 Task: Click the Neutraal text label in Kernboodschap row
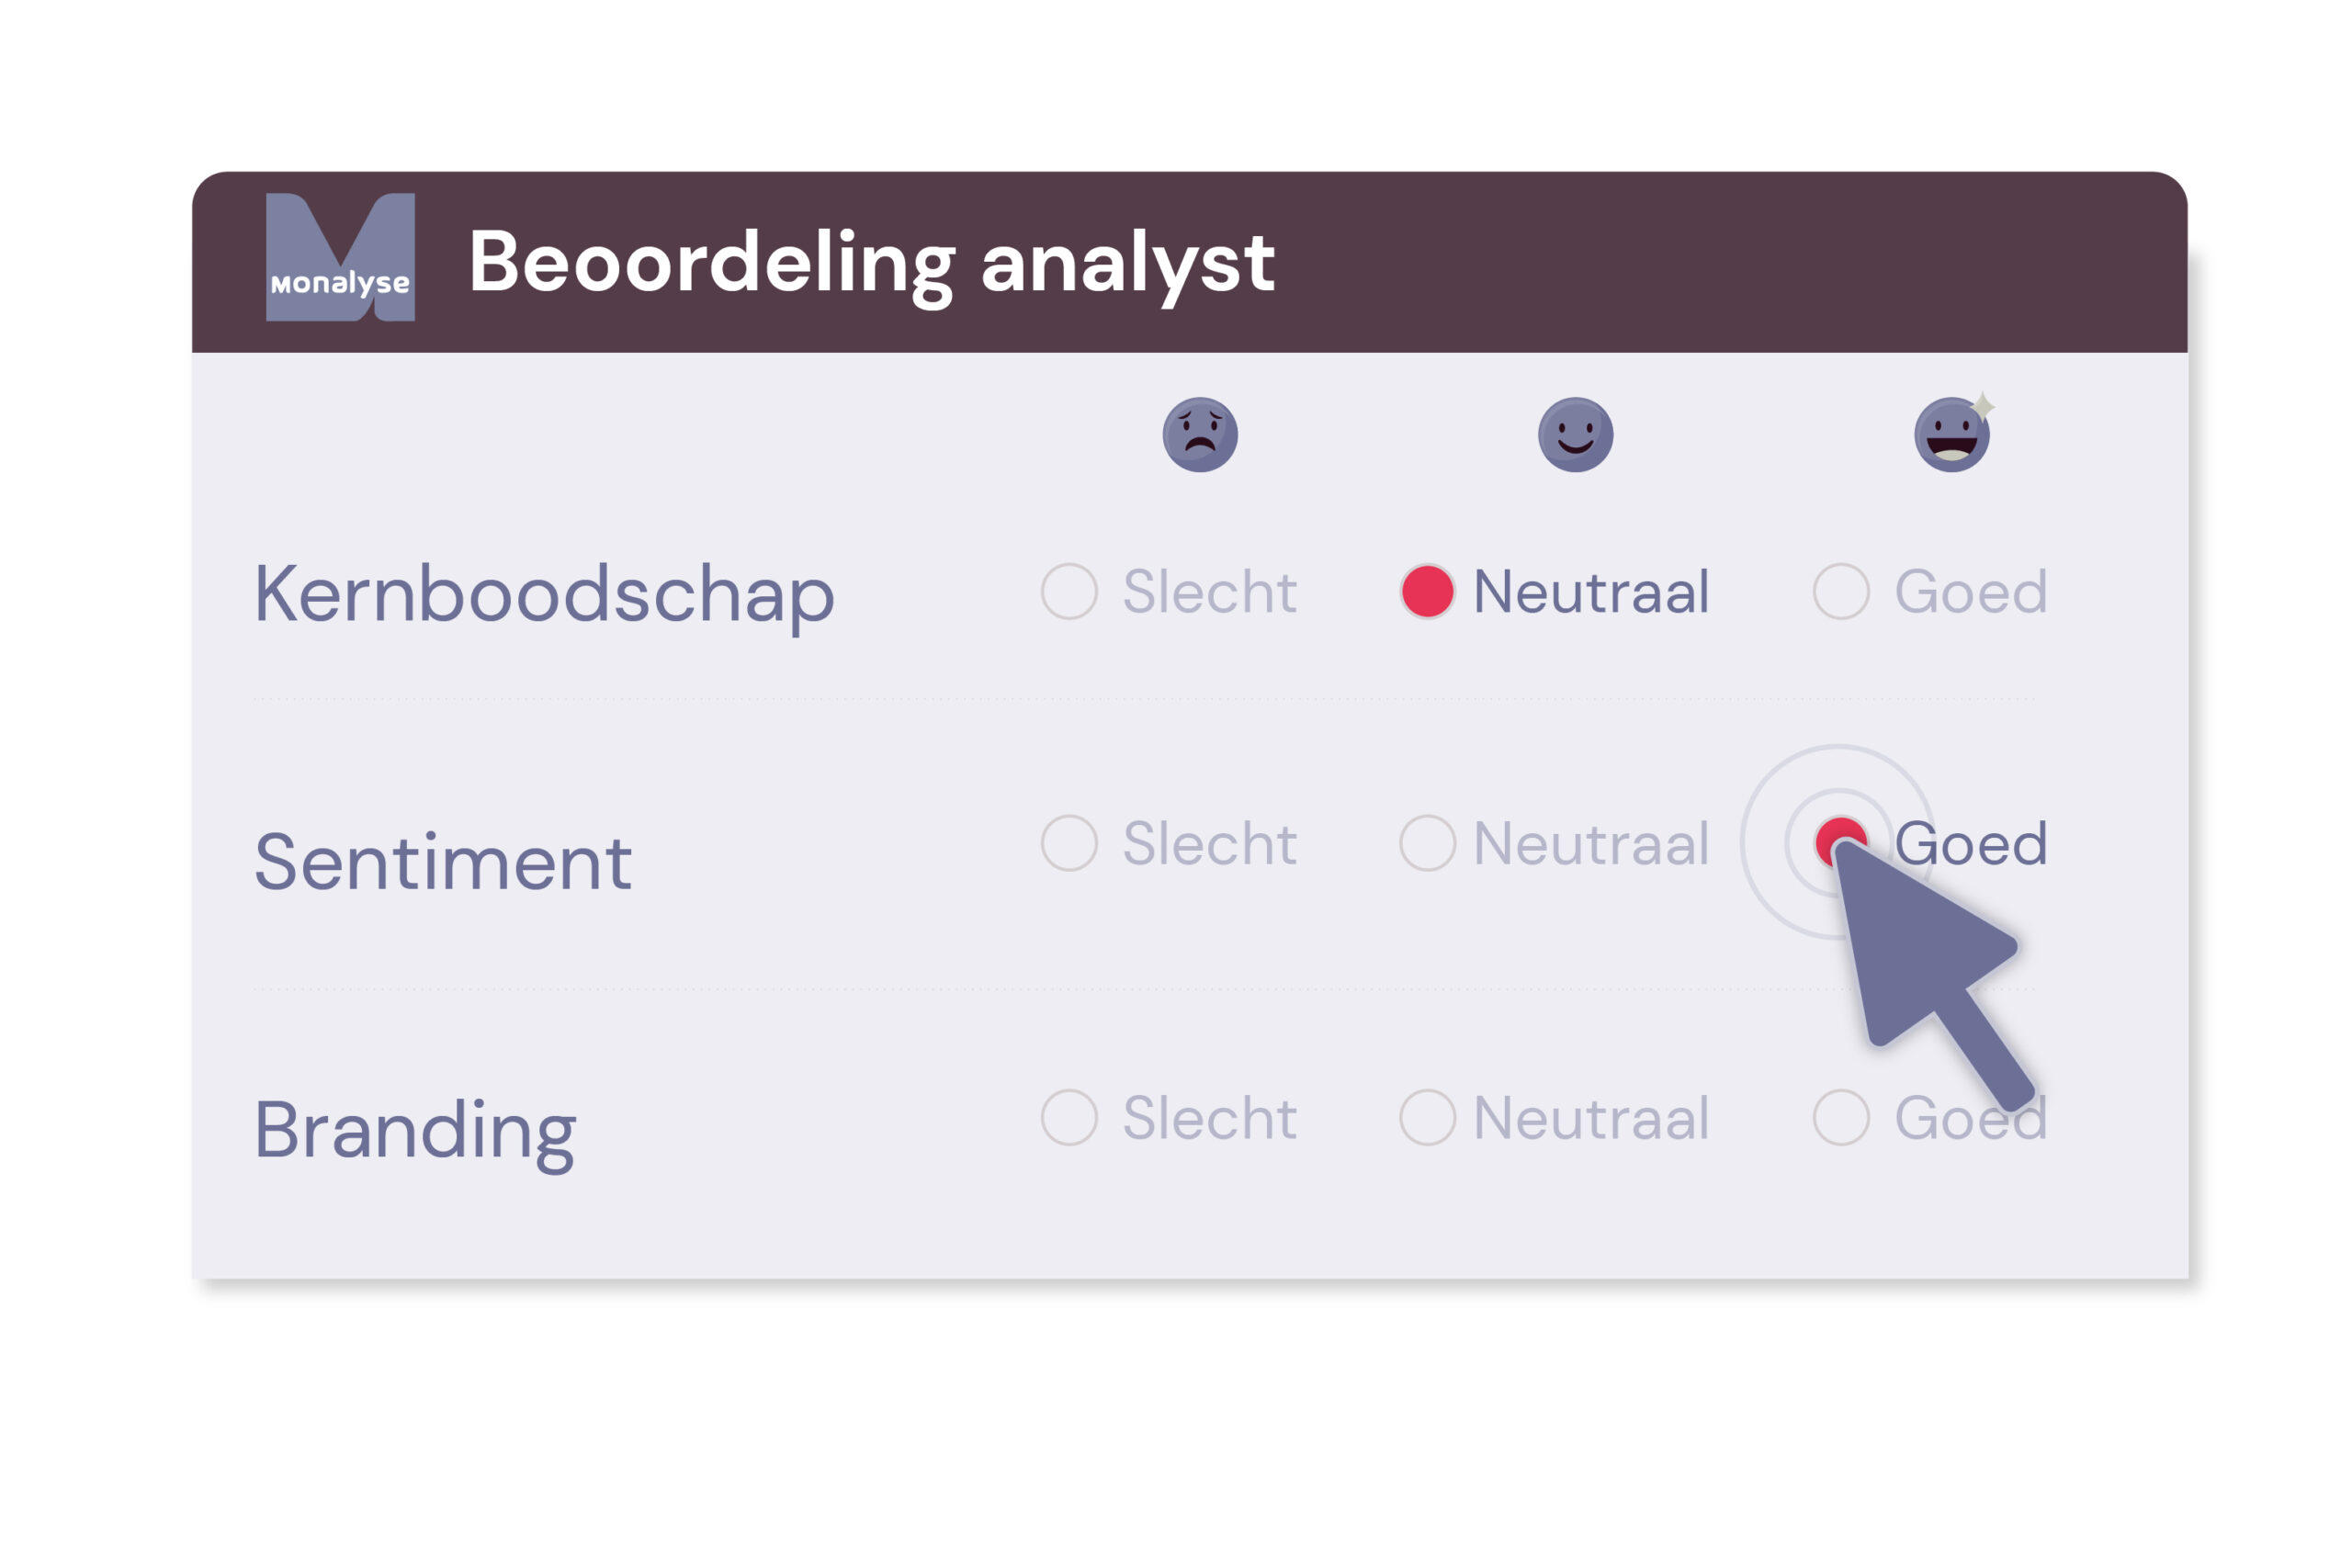pos(1591,591)
